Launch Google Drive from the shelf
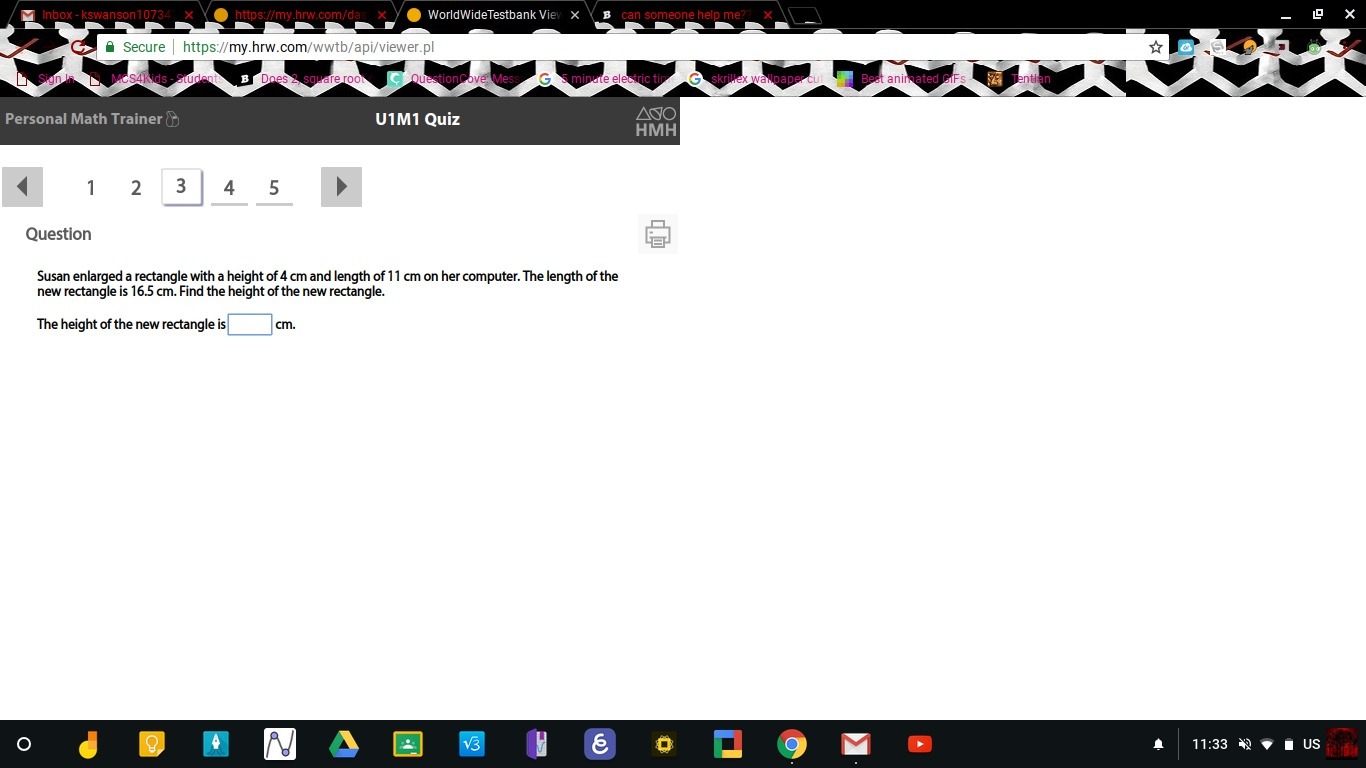1366x768 pixels. click(x=344, y=744)
